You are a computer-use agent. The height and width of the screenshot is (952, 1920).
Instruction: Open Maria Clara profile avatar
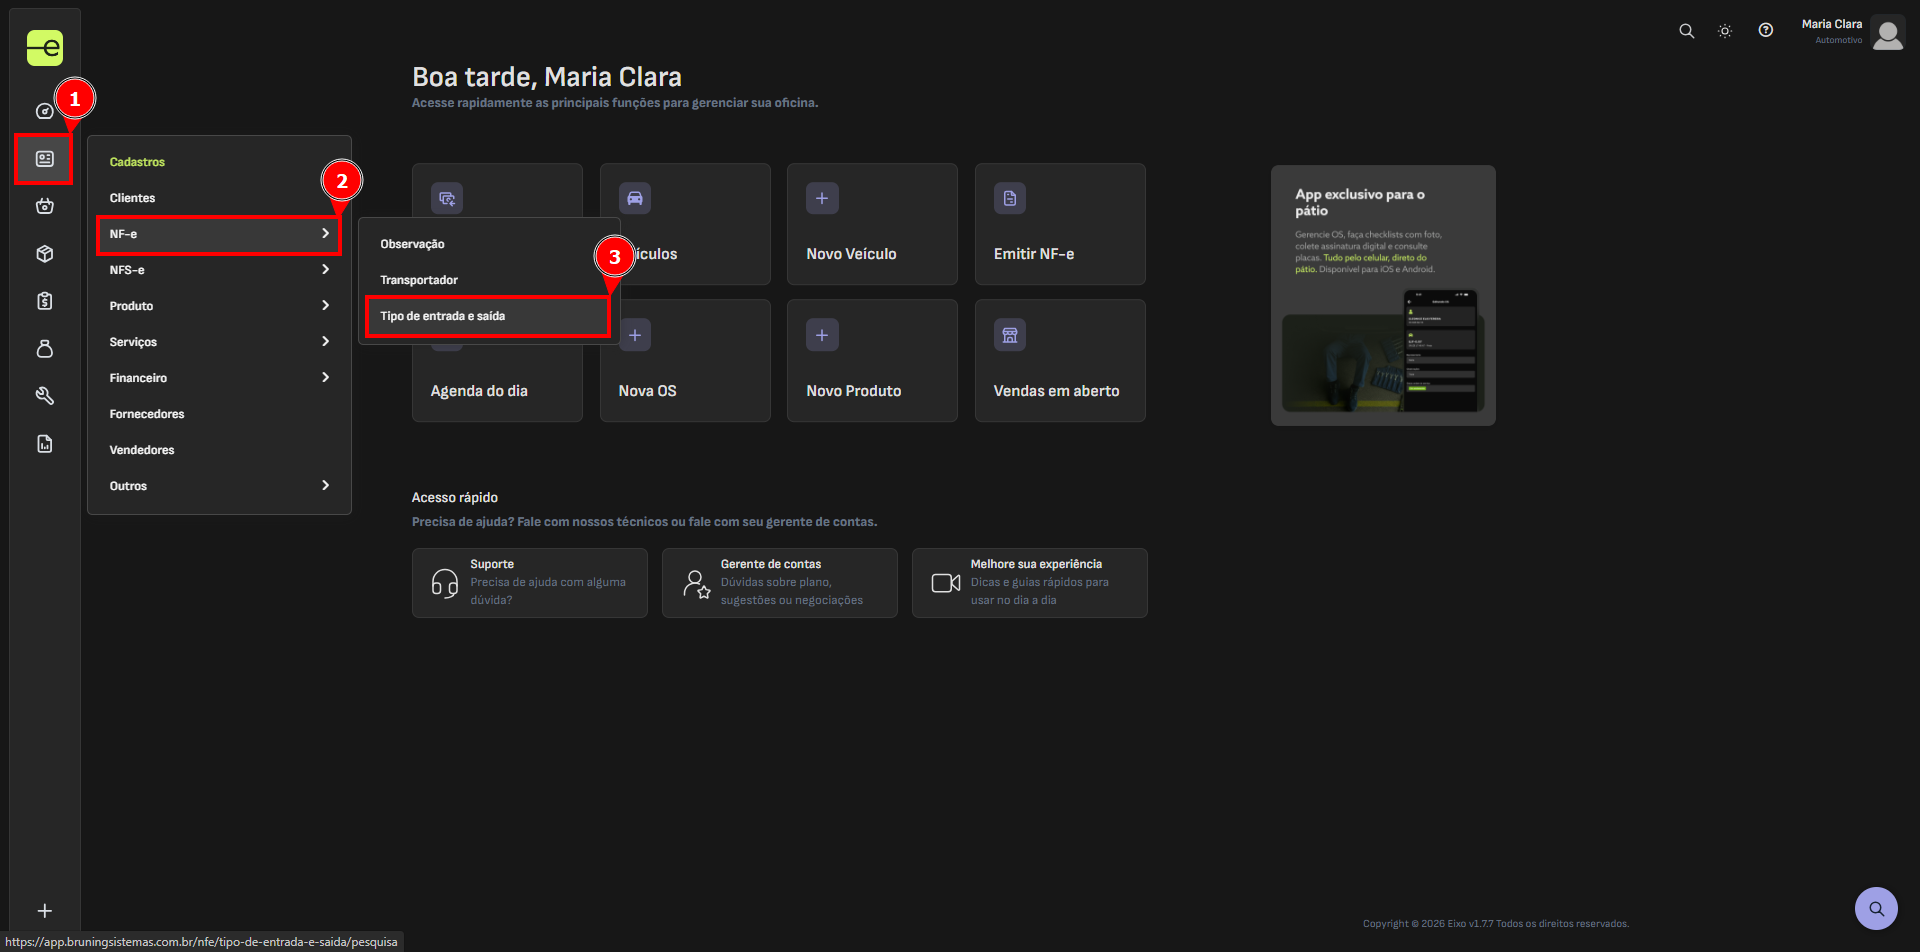coord(1887,33)
